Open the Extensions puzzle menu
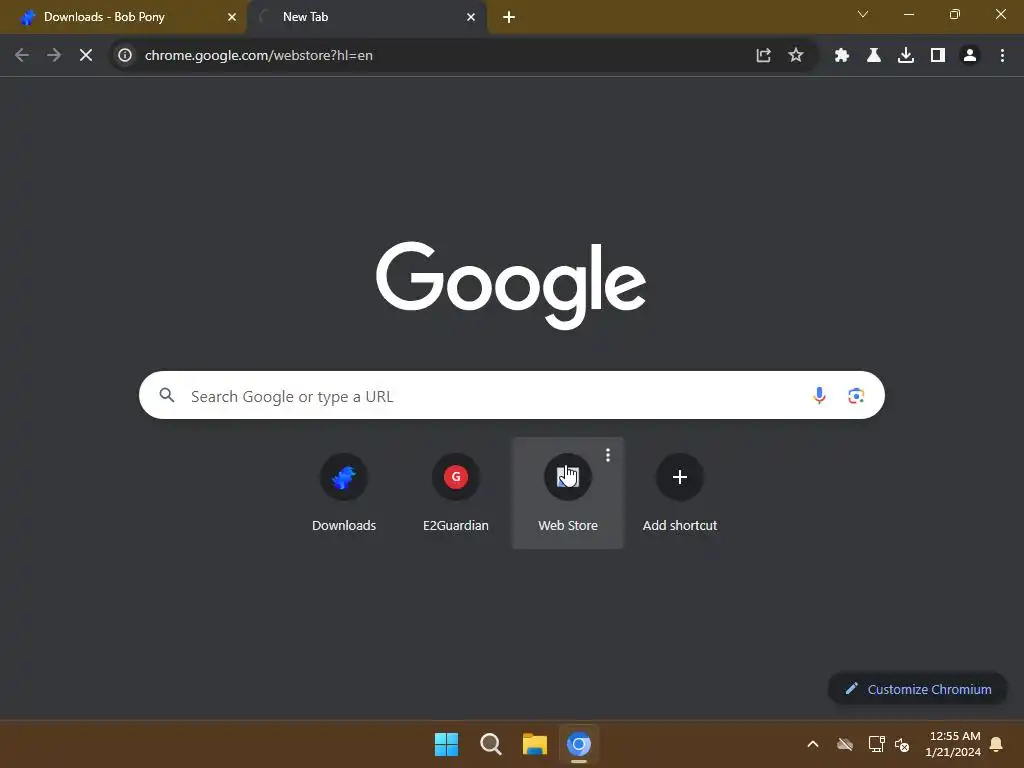 click(x=842, y=56)
